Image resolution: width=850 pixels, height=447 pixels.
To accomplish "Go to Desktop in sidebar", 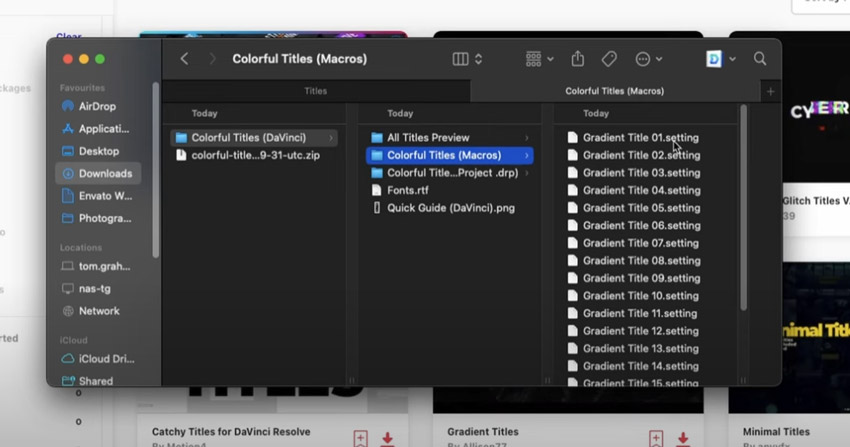I will click(98, 151).
